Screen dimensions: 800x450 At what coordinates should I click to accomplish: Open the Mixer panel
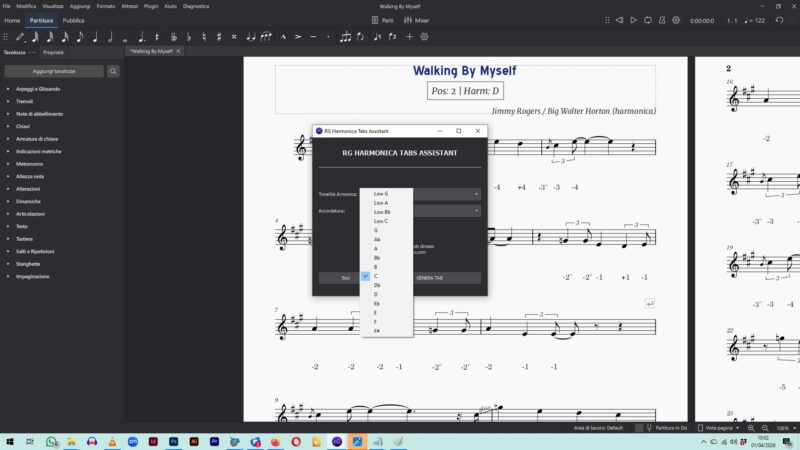click(416, 20)
